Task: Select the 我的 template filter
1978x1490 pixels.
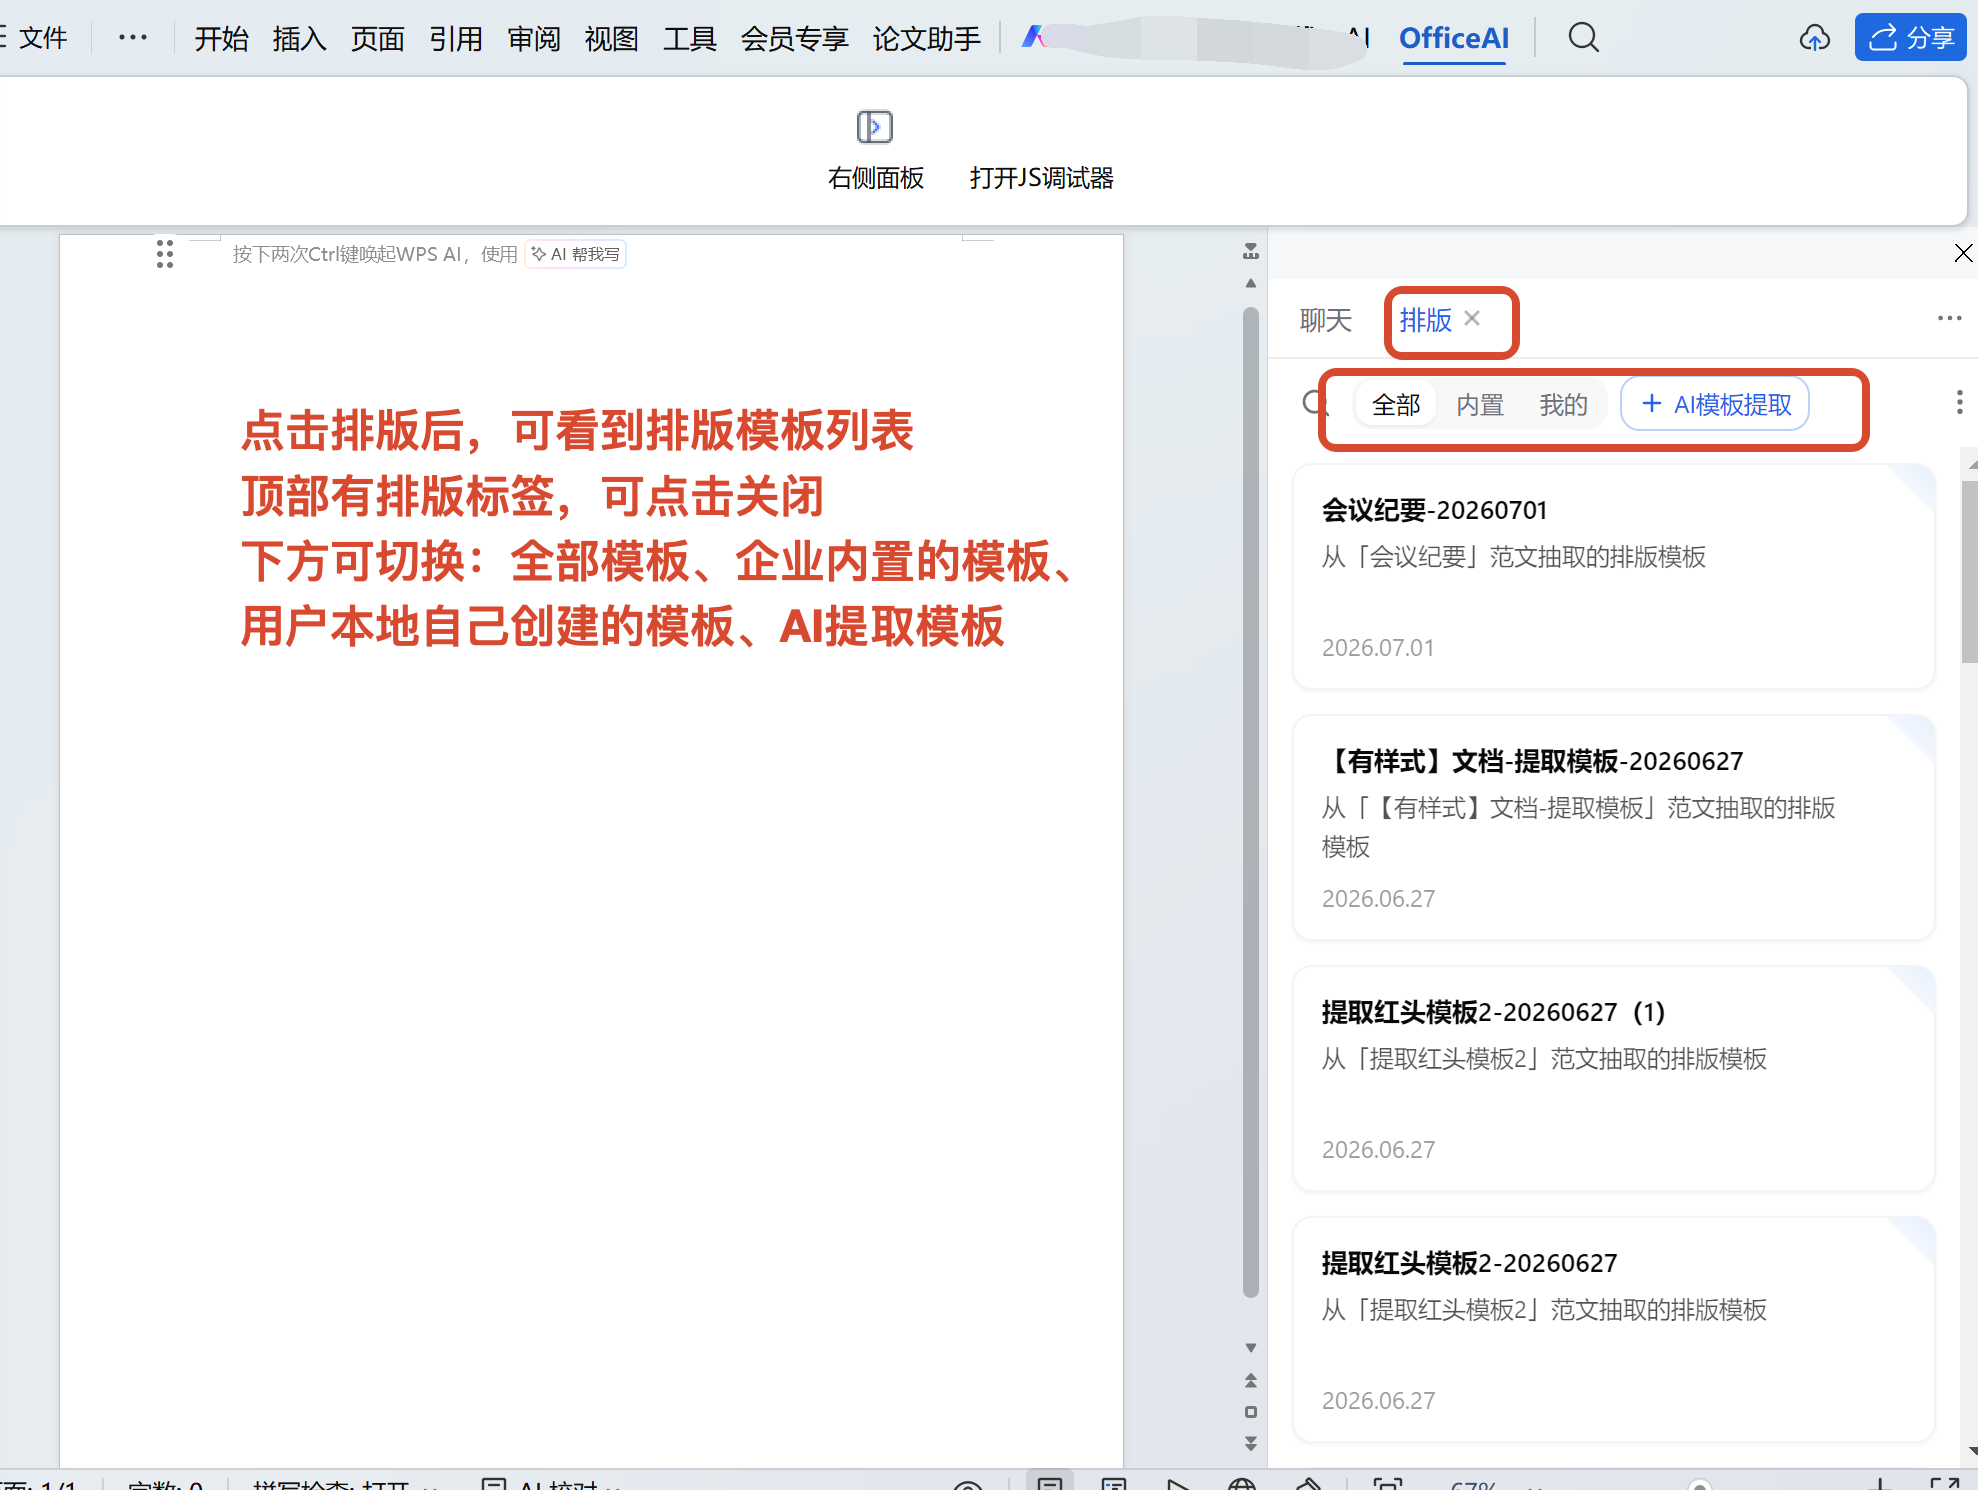Action: pos(1563,404)
